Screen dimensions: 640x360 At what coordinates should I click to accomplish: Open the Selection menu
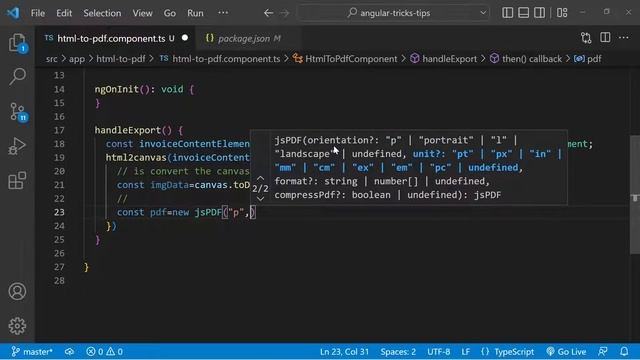(102, 13)
